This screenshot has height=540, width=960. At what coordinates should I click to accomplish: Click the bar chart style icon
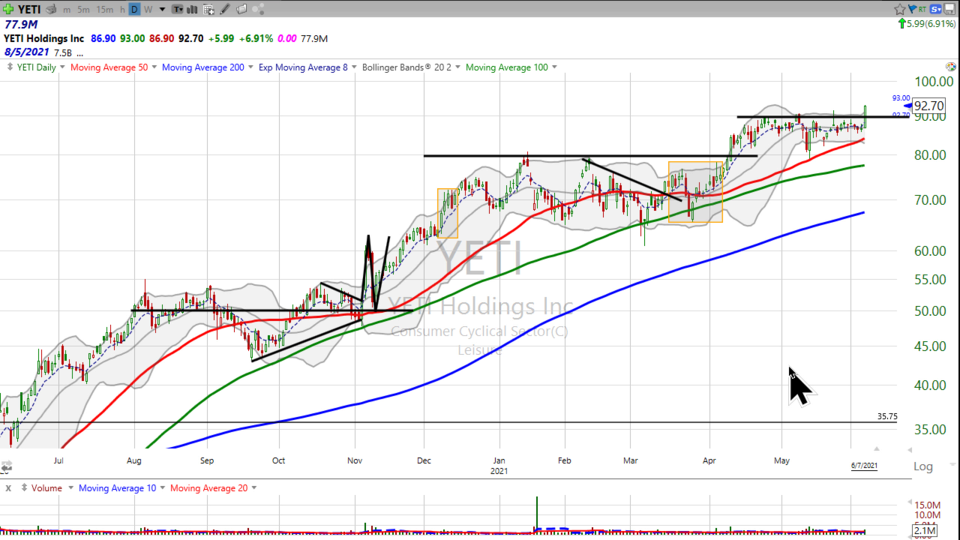(x=192, y=9)
